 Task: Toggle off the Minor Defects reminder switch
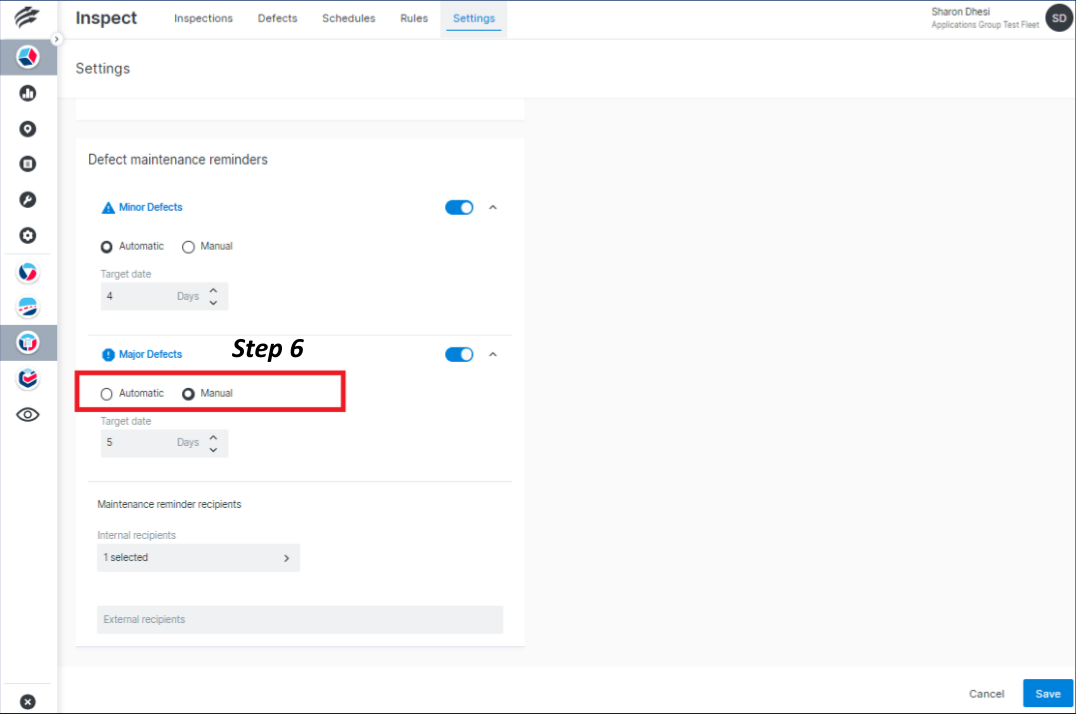pyautogui.click(x=459, y=207)
